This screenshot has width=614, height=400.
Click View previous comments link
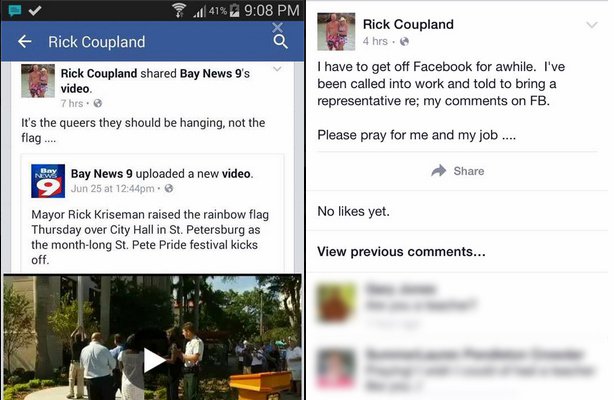point(401,252)
